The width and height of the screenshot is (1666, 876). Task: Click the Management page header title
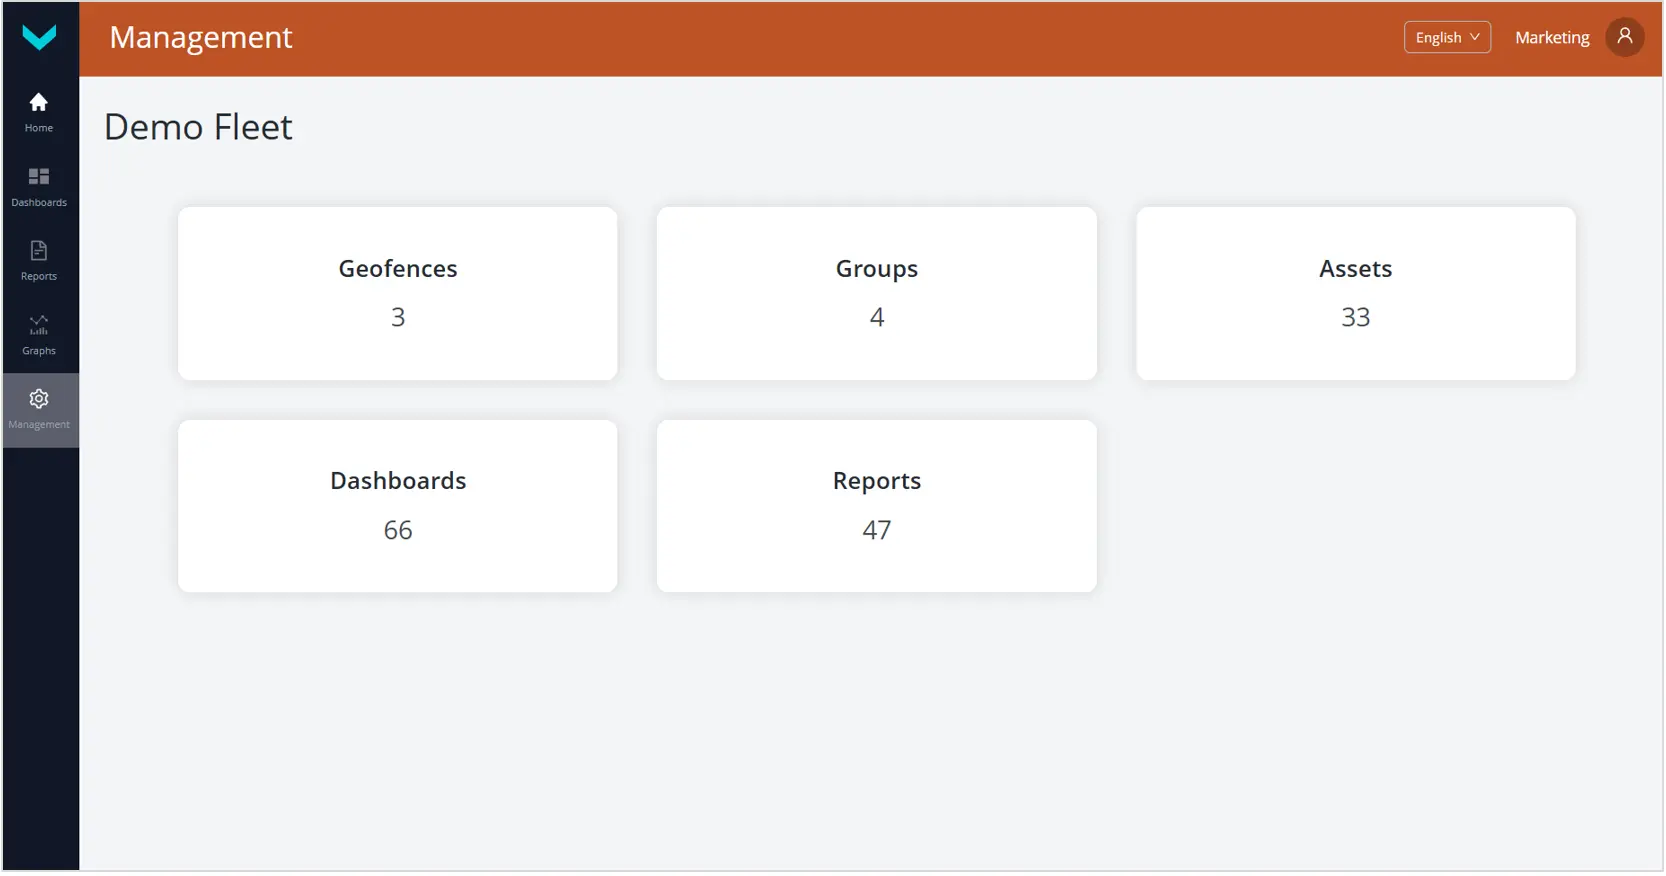201,37
